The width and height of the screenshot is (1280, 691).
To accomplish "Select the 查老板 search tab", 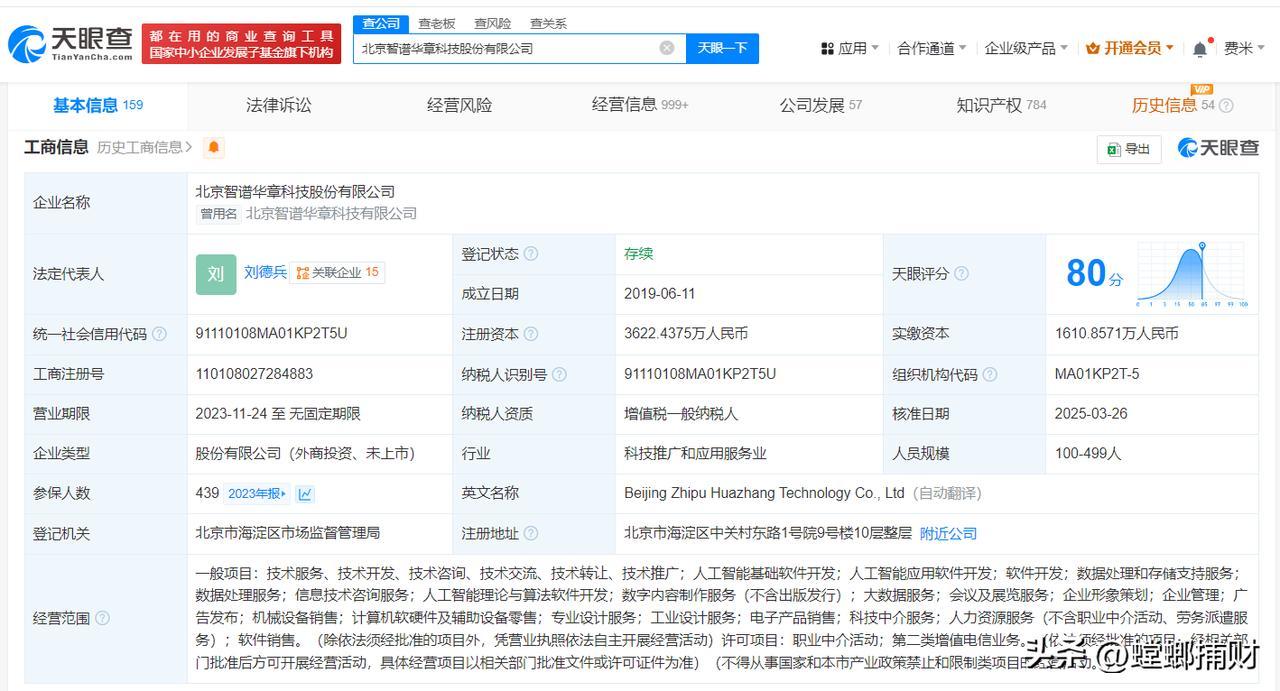I will pos(437,23).
